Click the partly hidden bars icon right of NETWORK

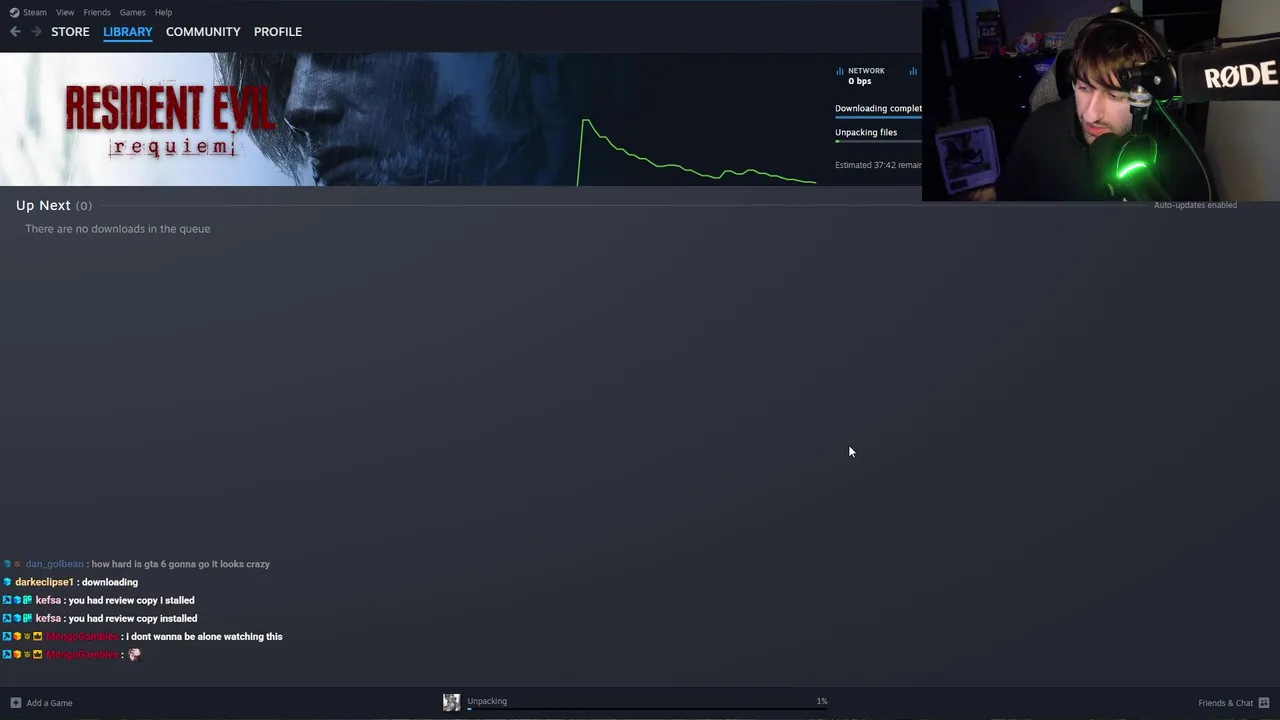[x=913, y=71]
